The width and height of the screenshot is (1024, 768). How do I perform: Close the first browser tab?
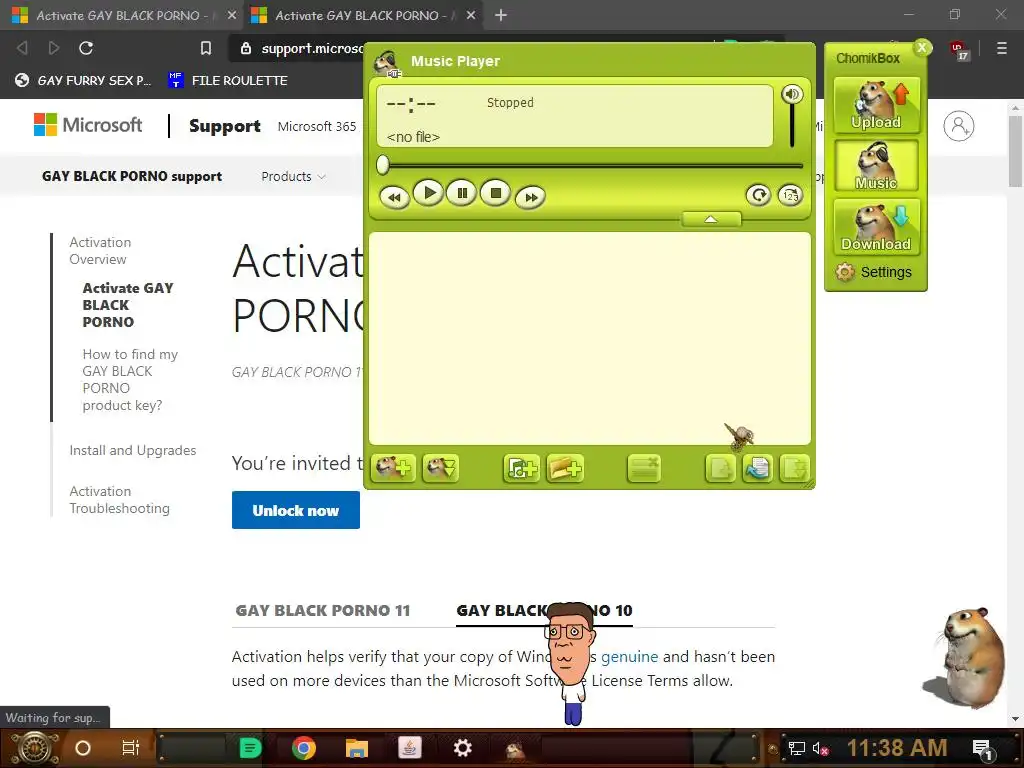point(232,15)
